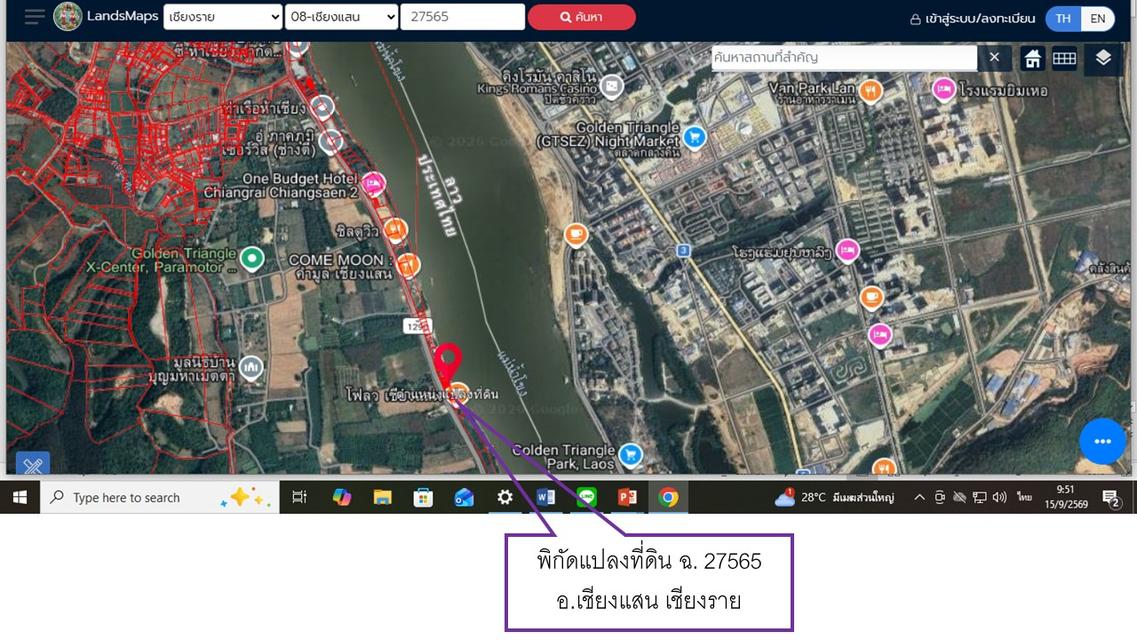Click the route 3 highway shield
Image resolution: width=1137 pixels, height=640 pixels.
point(683,250)
